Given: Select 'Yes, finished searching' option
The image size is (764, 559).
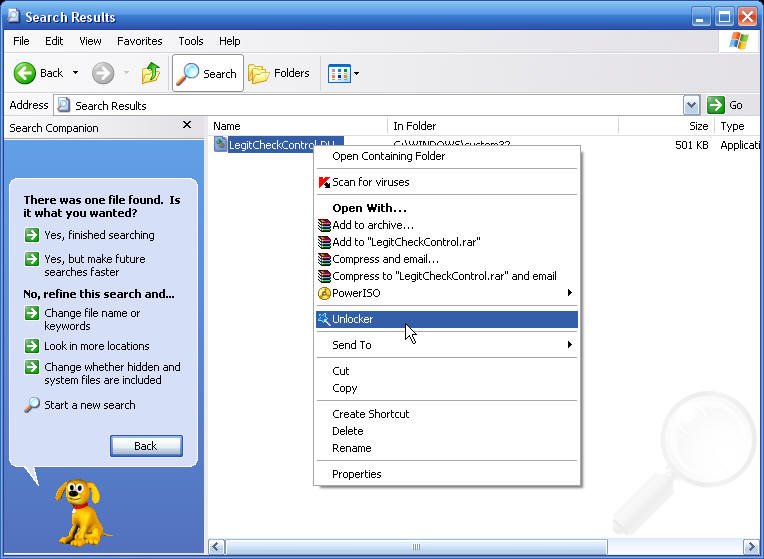Looking at the screenshot, I should pos(99,235).
